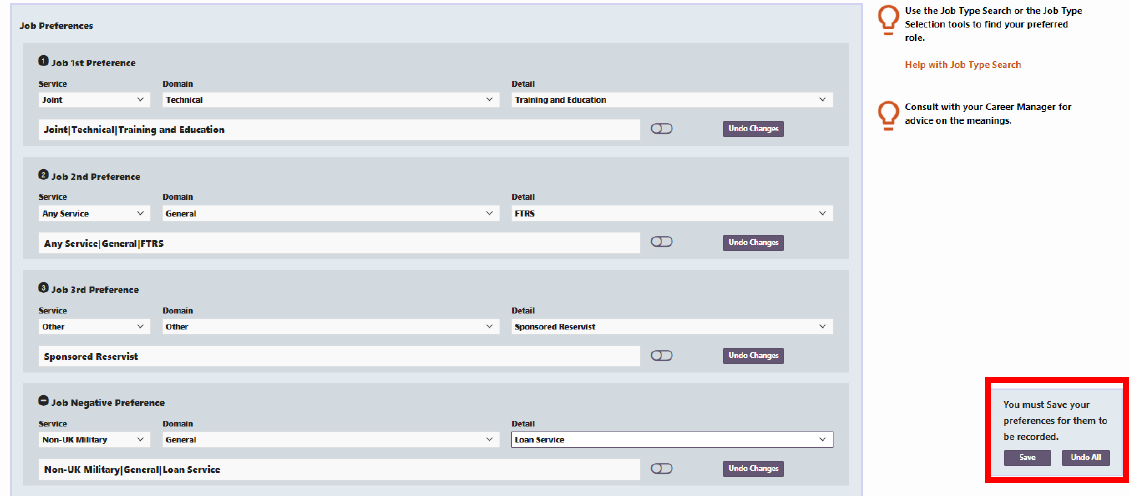Undo Changes for Job 3rd Preference
This screenshot has height=496, width=1129.
pos(753,356)
